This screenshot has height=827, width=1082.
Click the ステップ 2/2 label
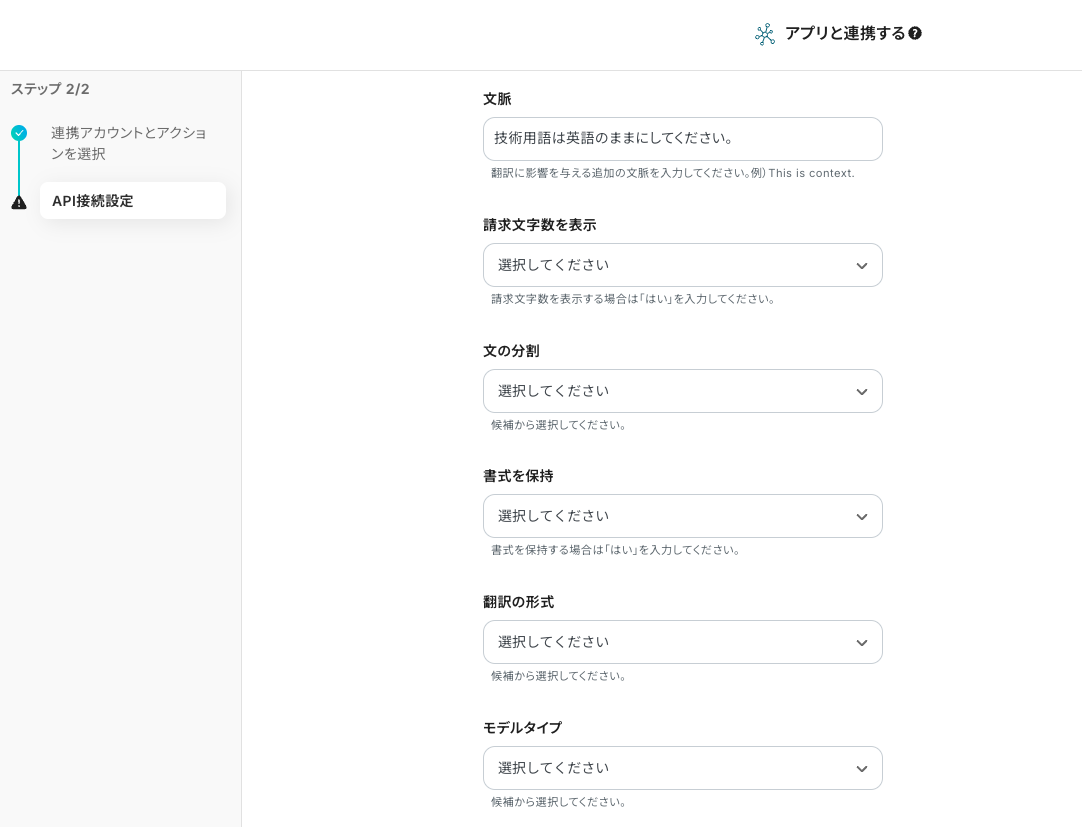tap(50, 89)
